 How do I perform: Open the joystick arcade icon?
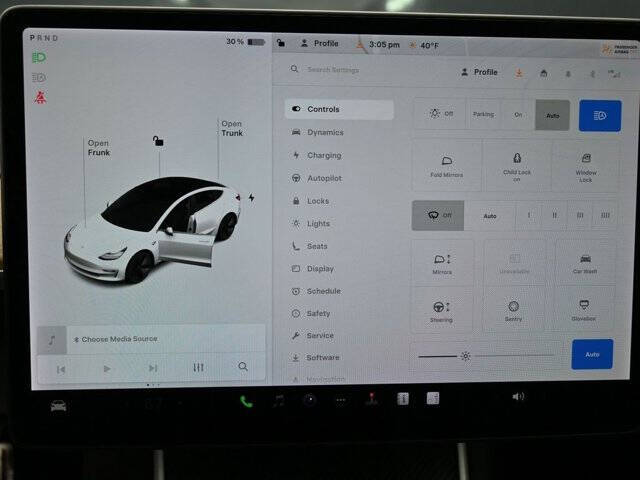(371, 398)
